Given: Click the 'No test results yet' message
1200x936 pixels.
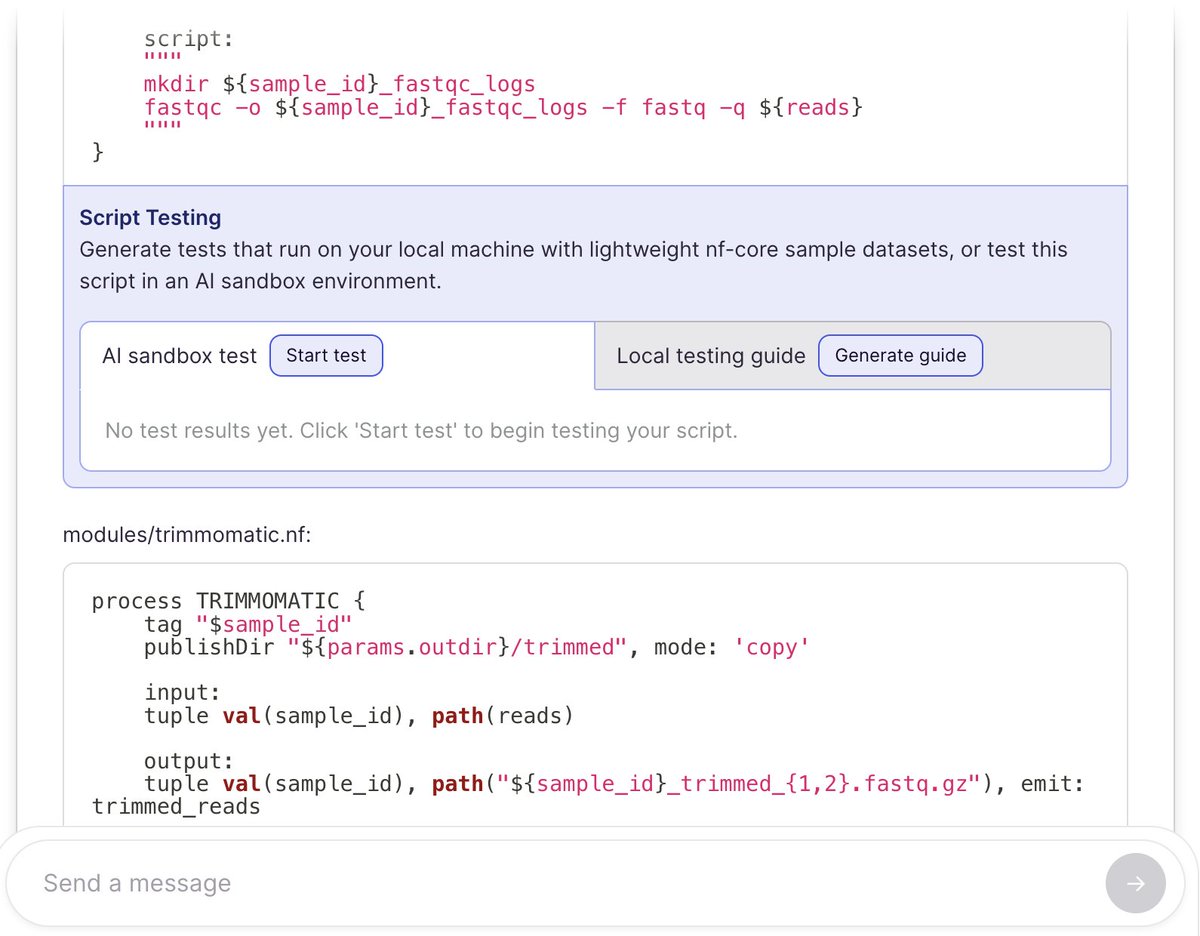Looking at the screenshot, I should pyautogui.click(x=421, y=431).
